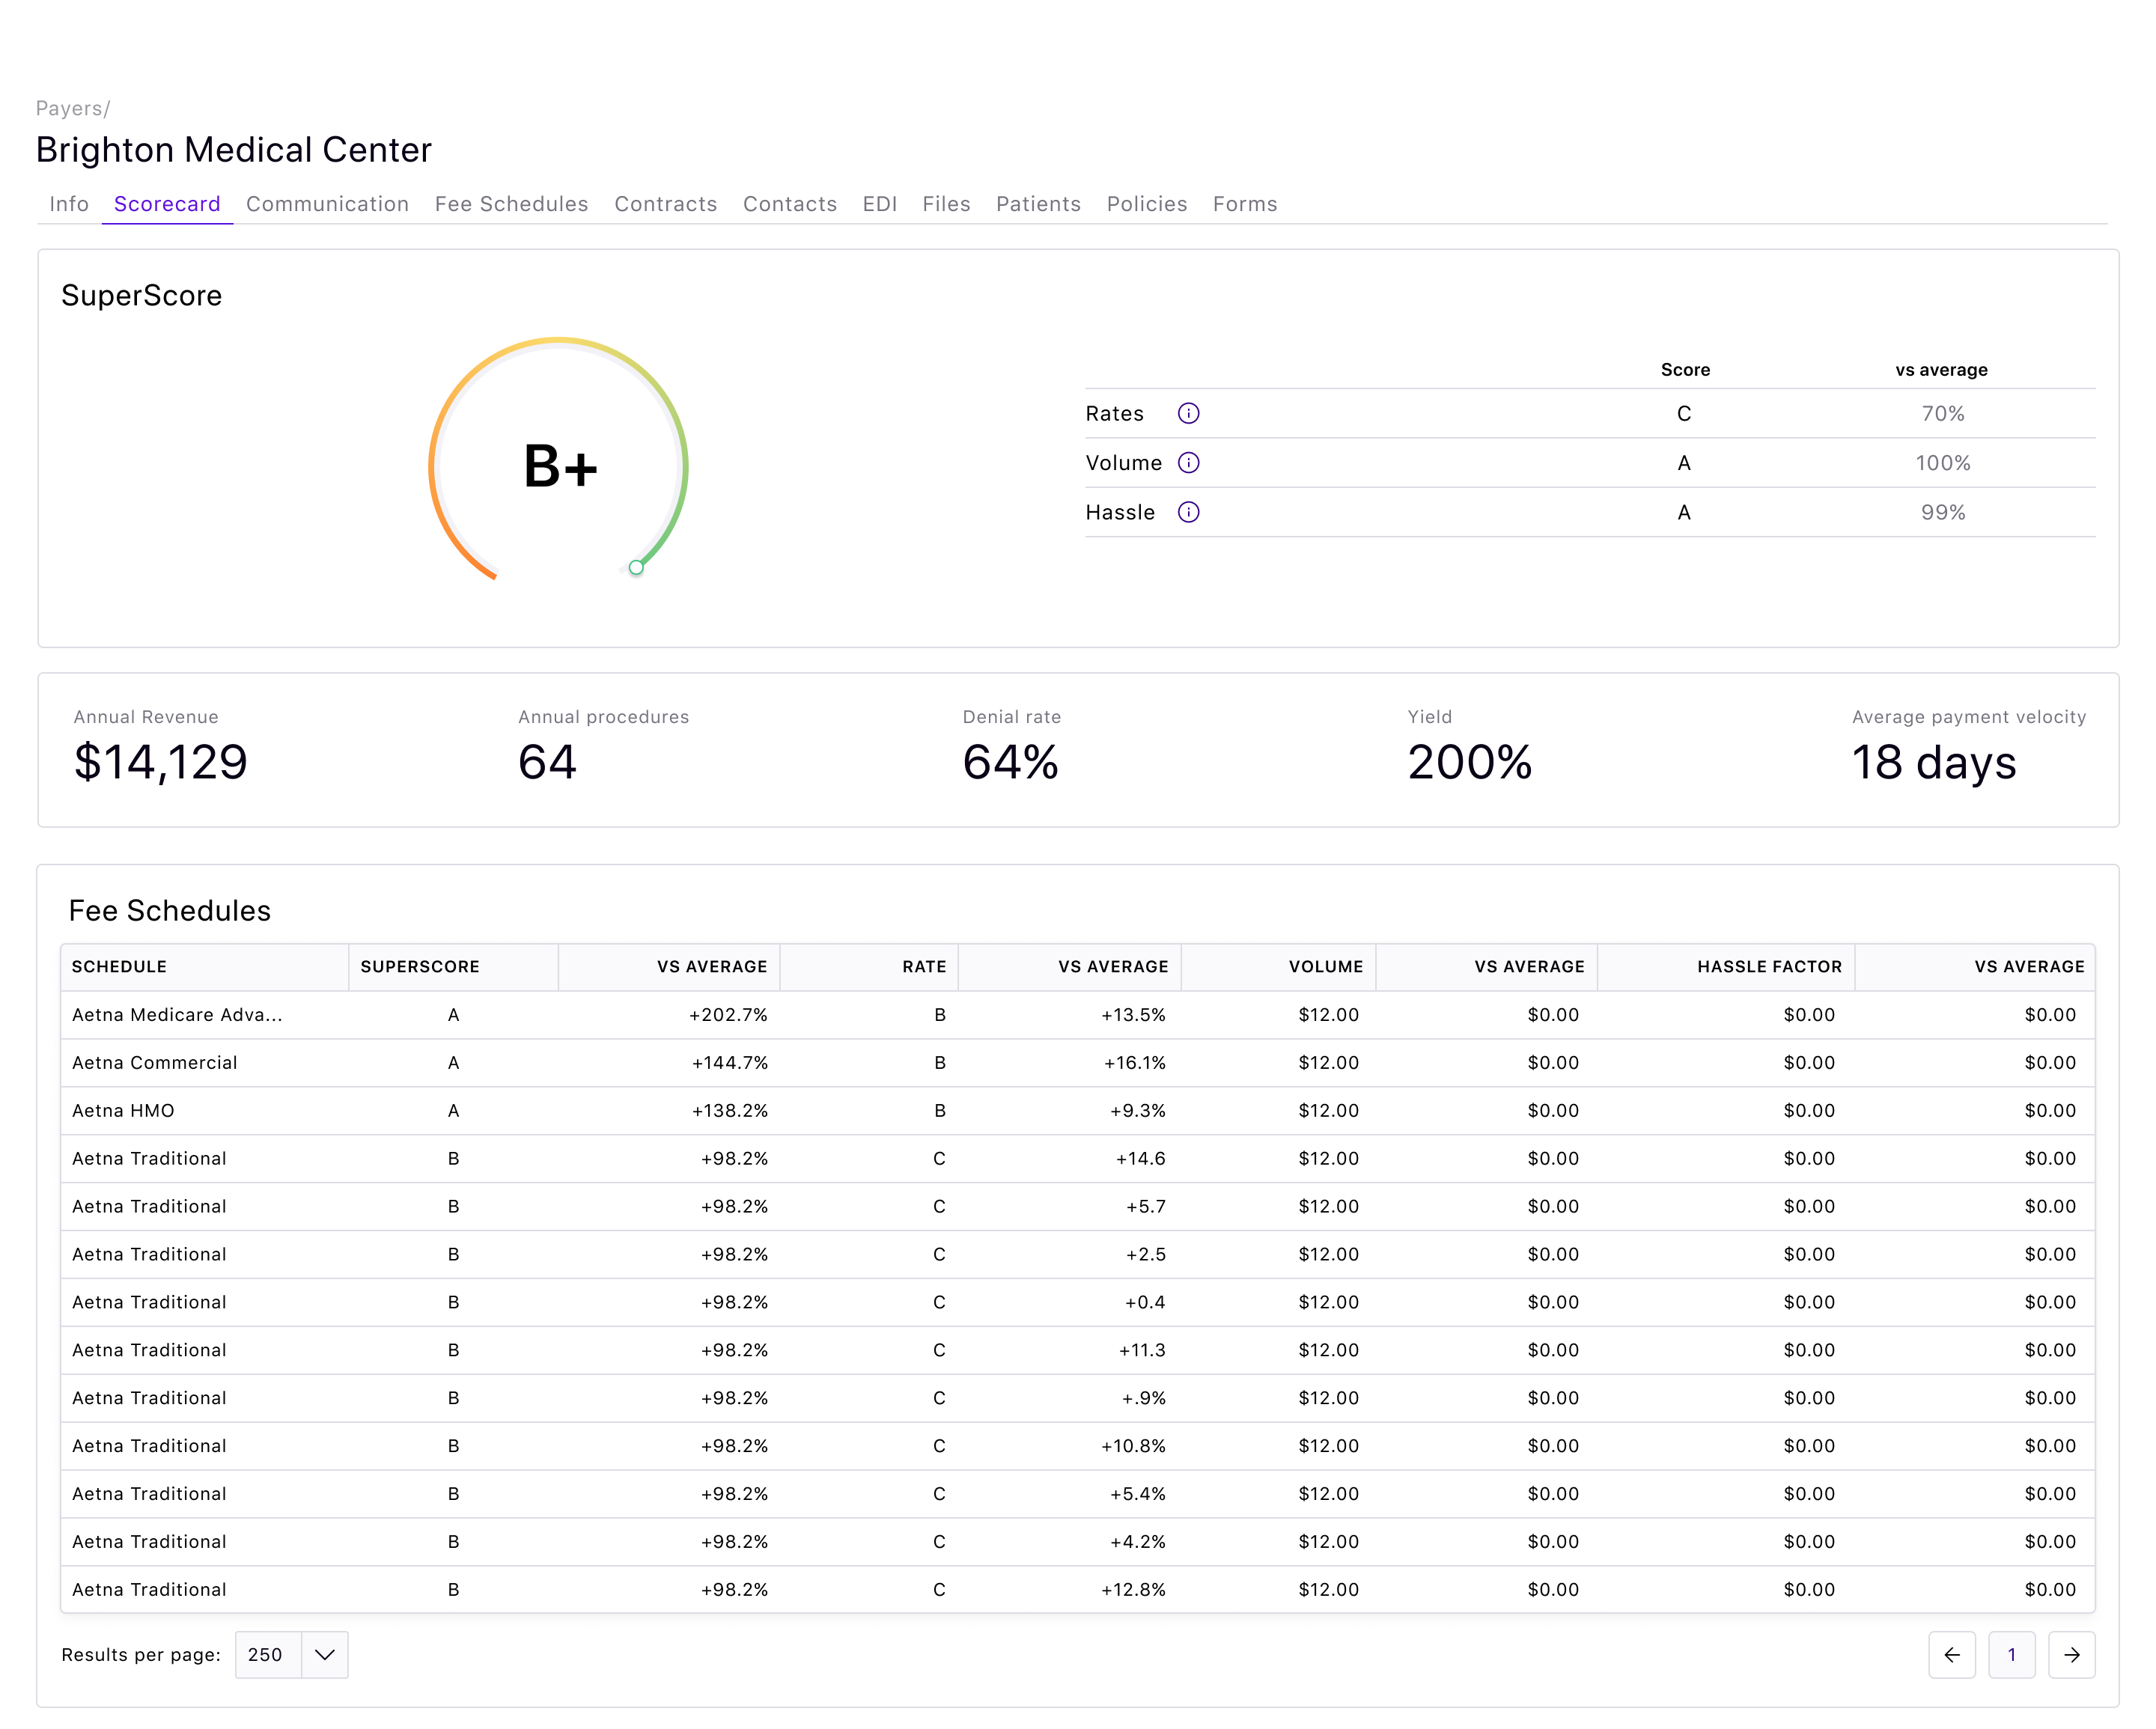Image resolution: width=2156 pixels, height=1729 pixels.
Task: Go to the next results page arrow
Action: click(x=2072, y=1655)
